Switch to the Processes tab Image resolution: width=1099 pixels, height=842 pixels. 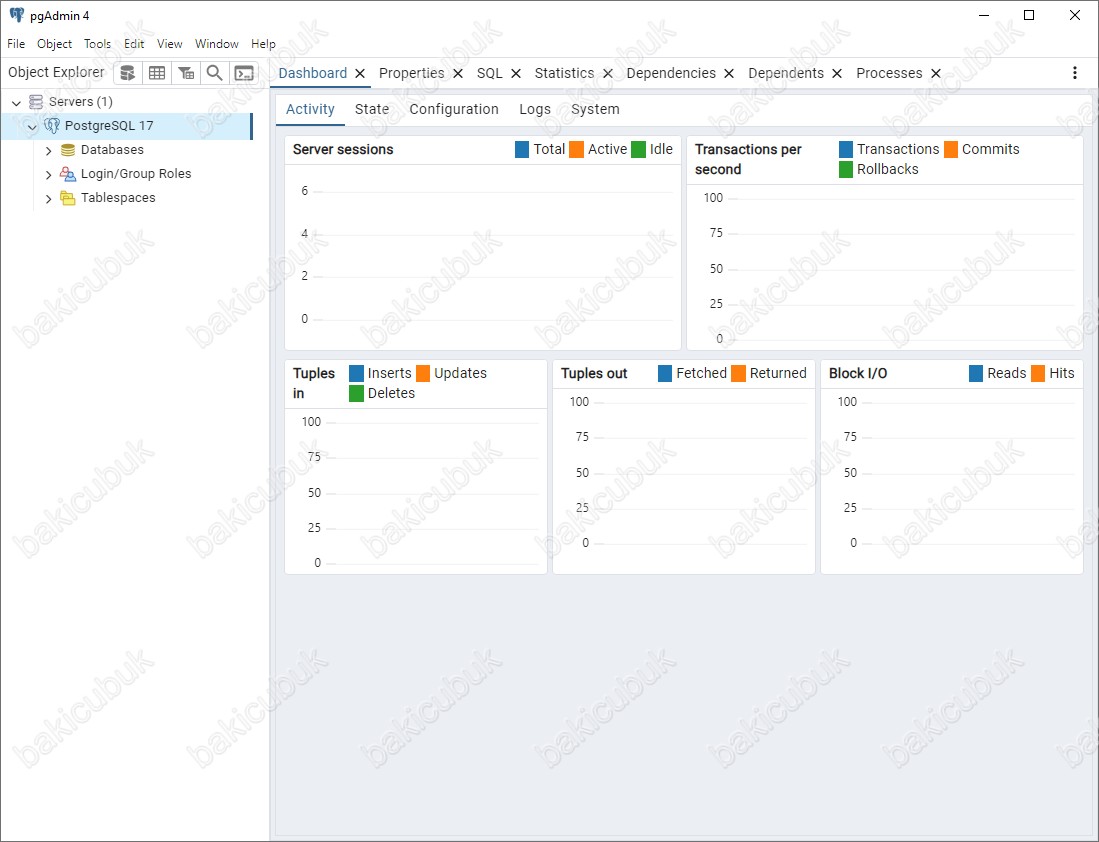889,73
